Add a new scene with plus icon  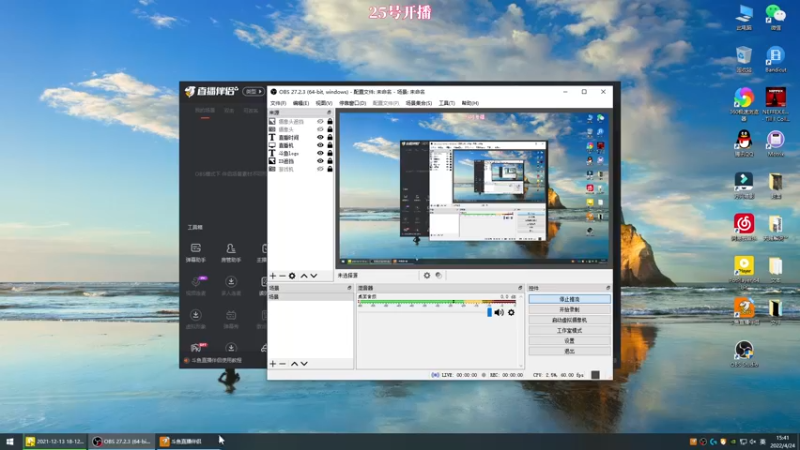[273, 364]
